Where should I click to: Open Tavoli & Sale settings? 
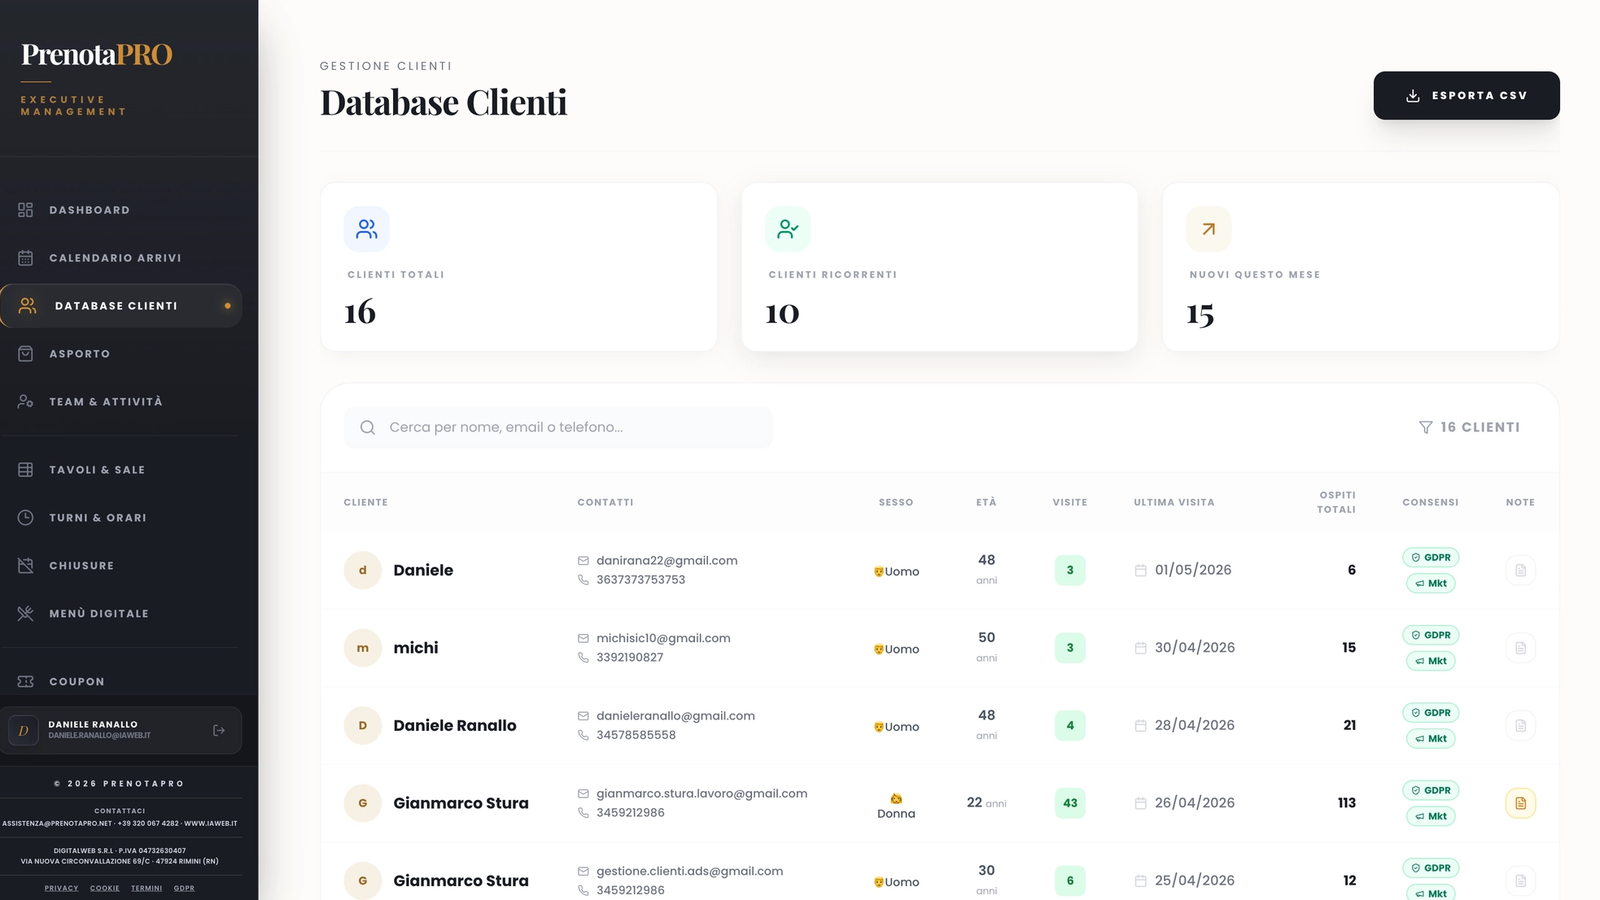(120, 470)
